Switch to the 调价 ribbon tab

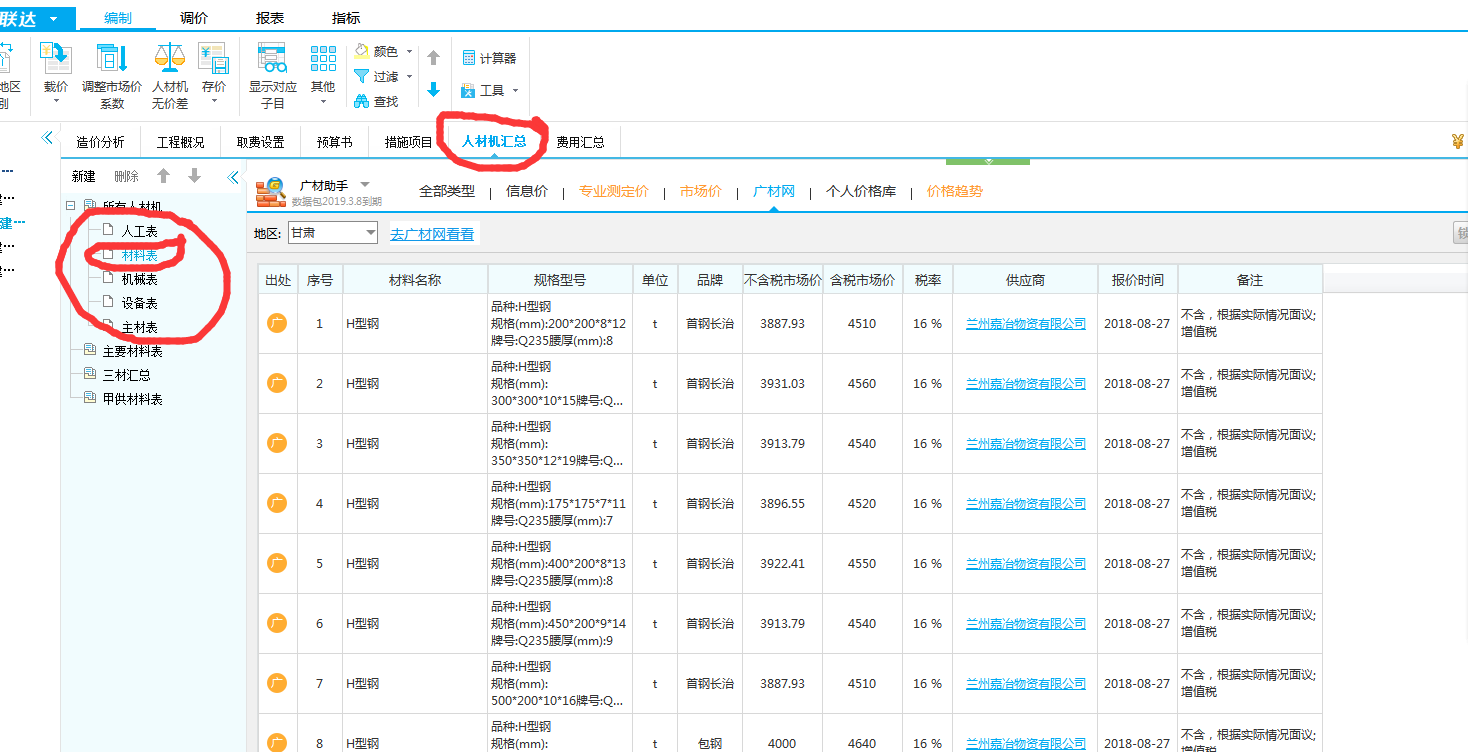(194, 18)
